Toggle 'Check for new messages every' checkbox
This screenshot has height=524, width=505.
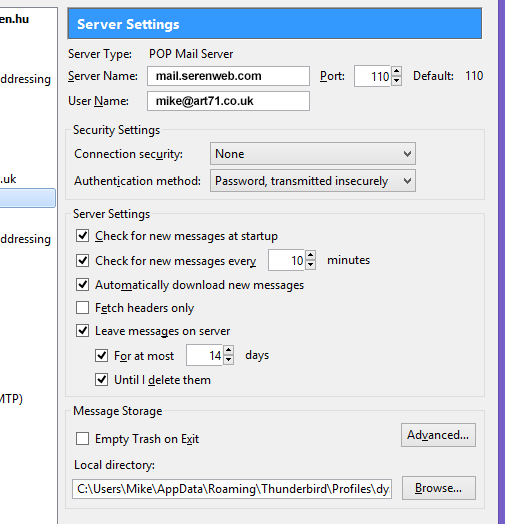(x=82, y=260)
